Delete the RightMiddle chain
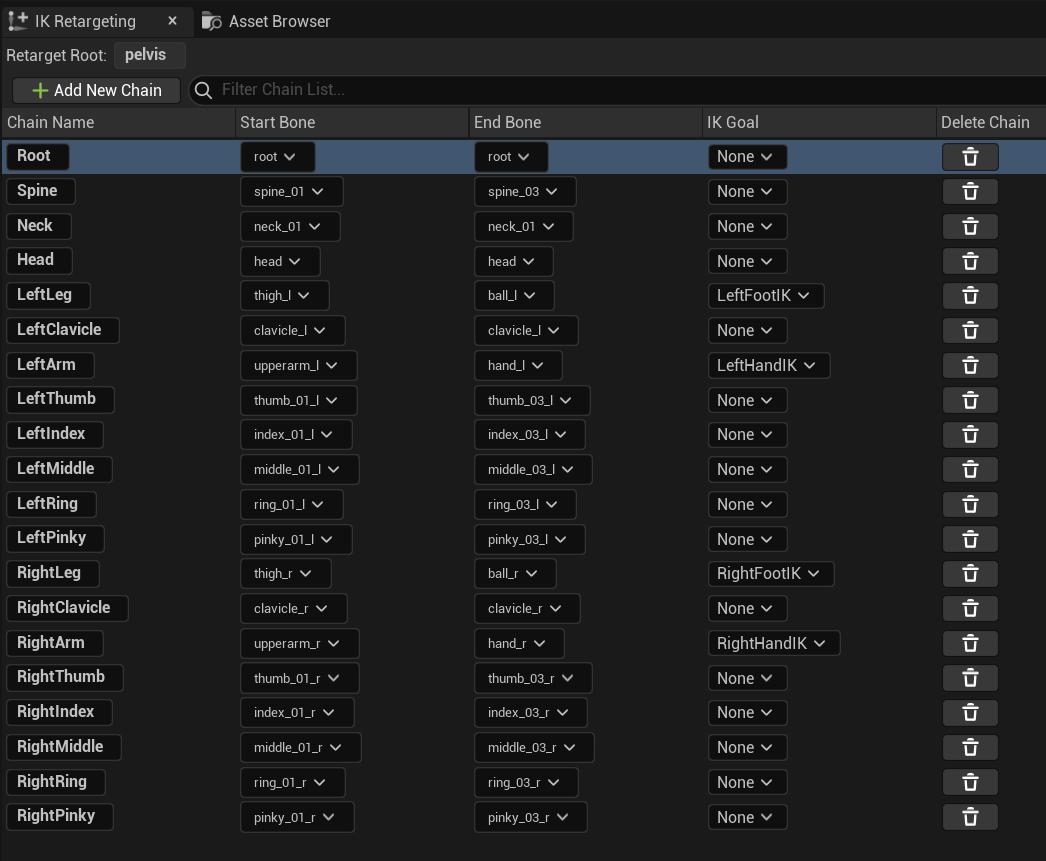 tap(970, 748)
